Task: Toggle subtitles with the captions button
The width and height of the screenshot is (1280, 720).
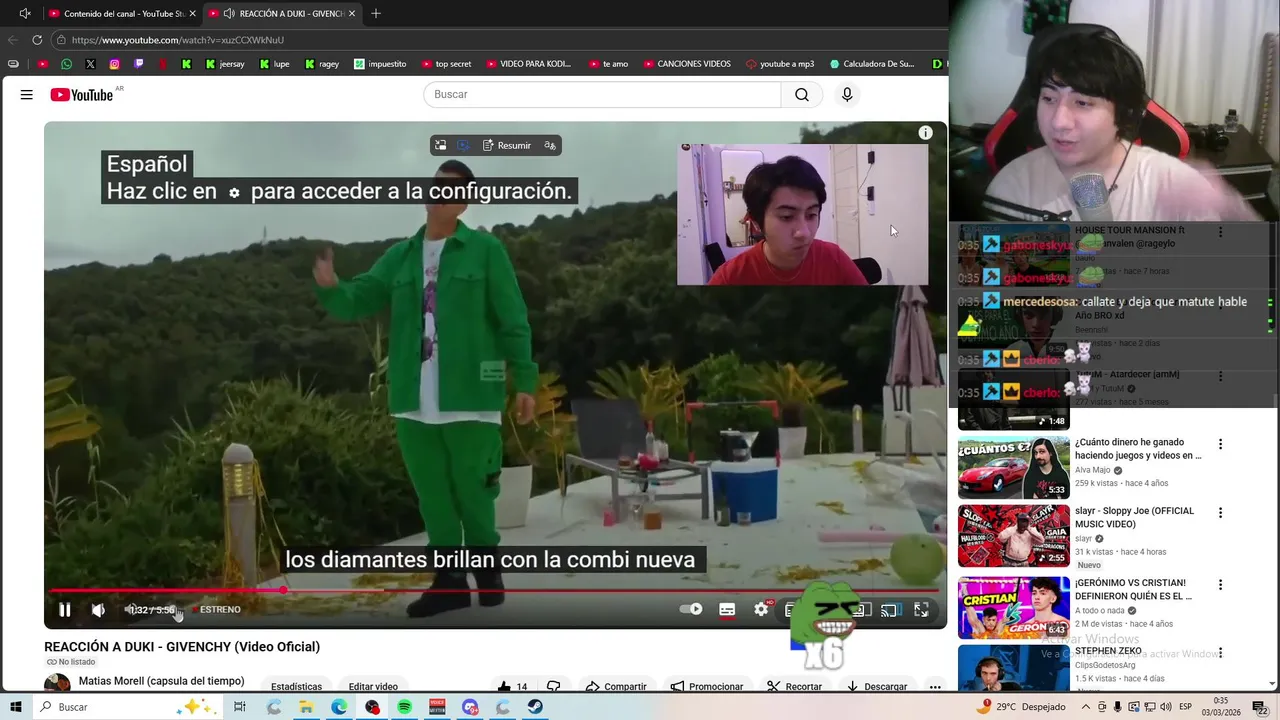Action: point(727,609)
